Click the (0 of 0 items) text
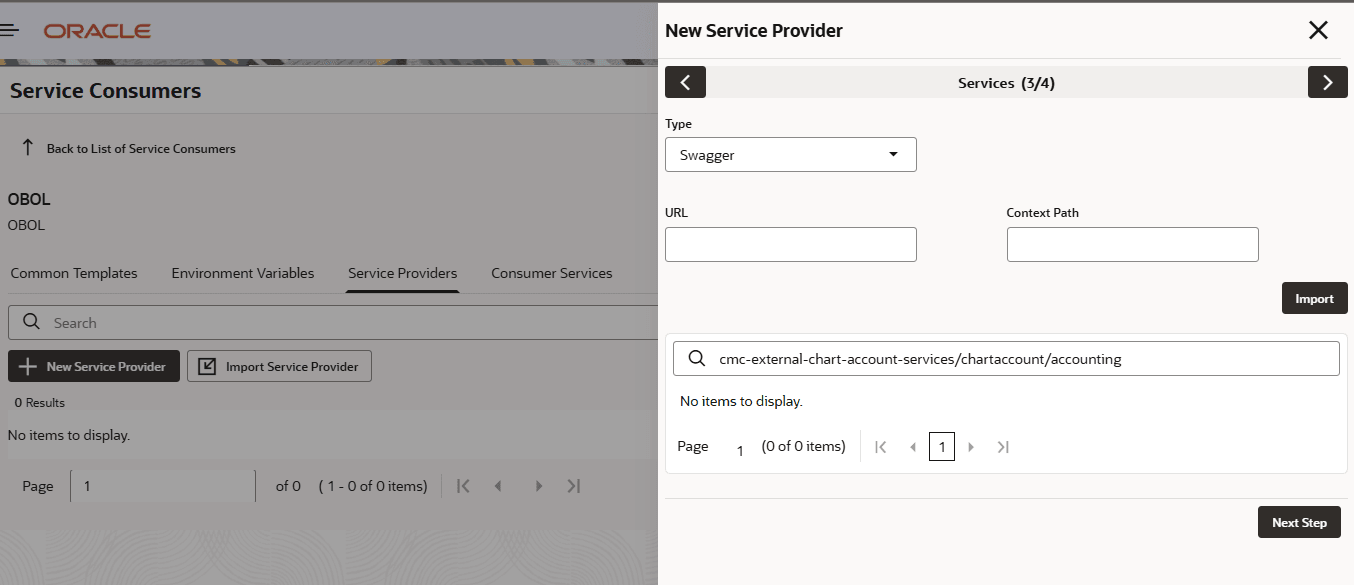The width and height of the screenshot is (1354, 585). click(803, 446)
